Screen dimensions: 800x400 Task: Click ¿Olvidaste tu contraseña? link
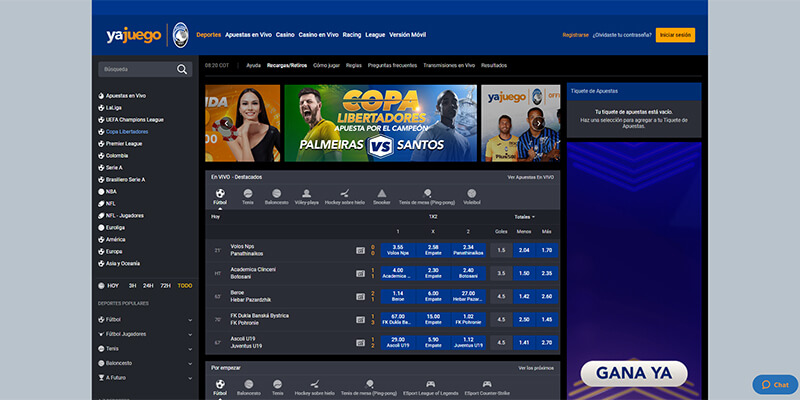(622, 35)
